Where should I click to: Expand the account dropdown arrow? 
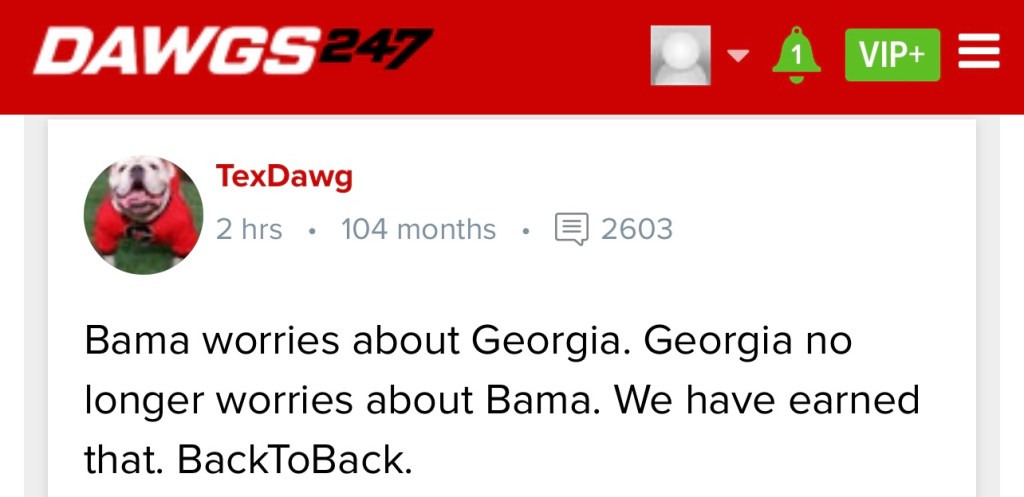(x=738, y=55)
